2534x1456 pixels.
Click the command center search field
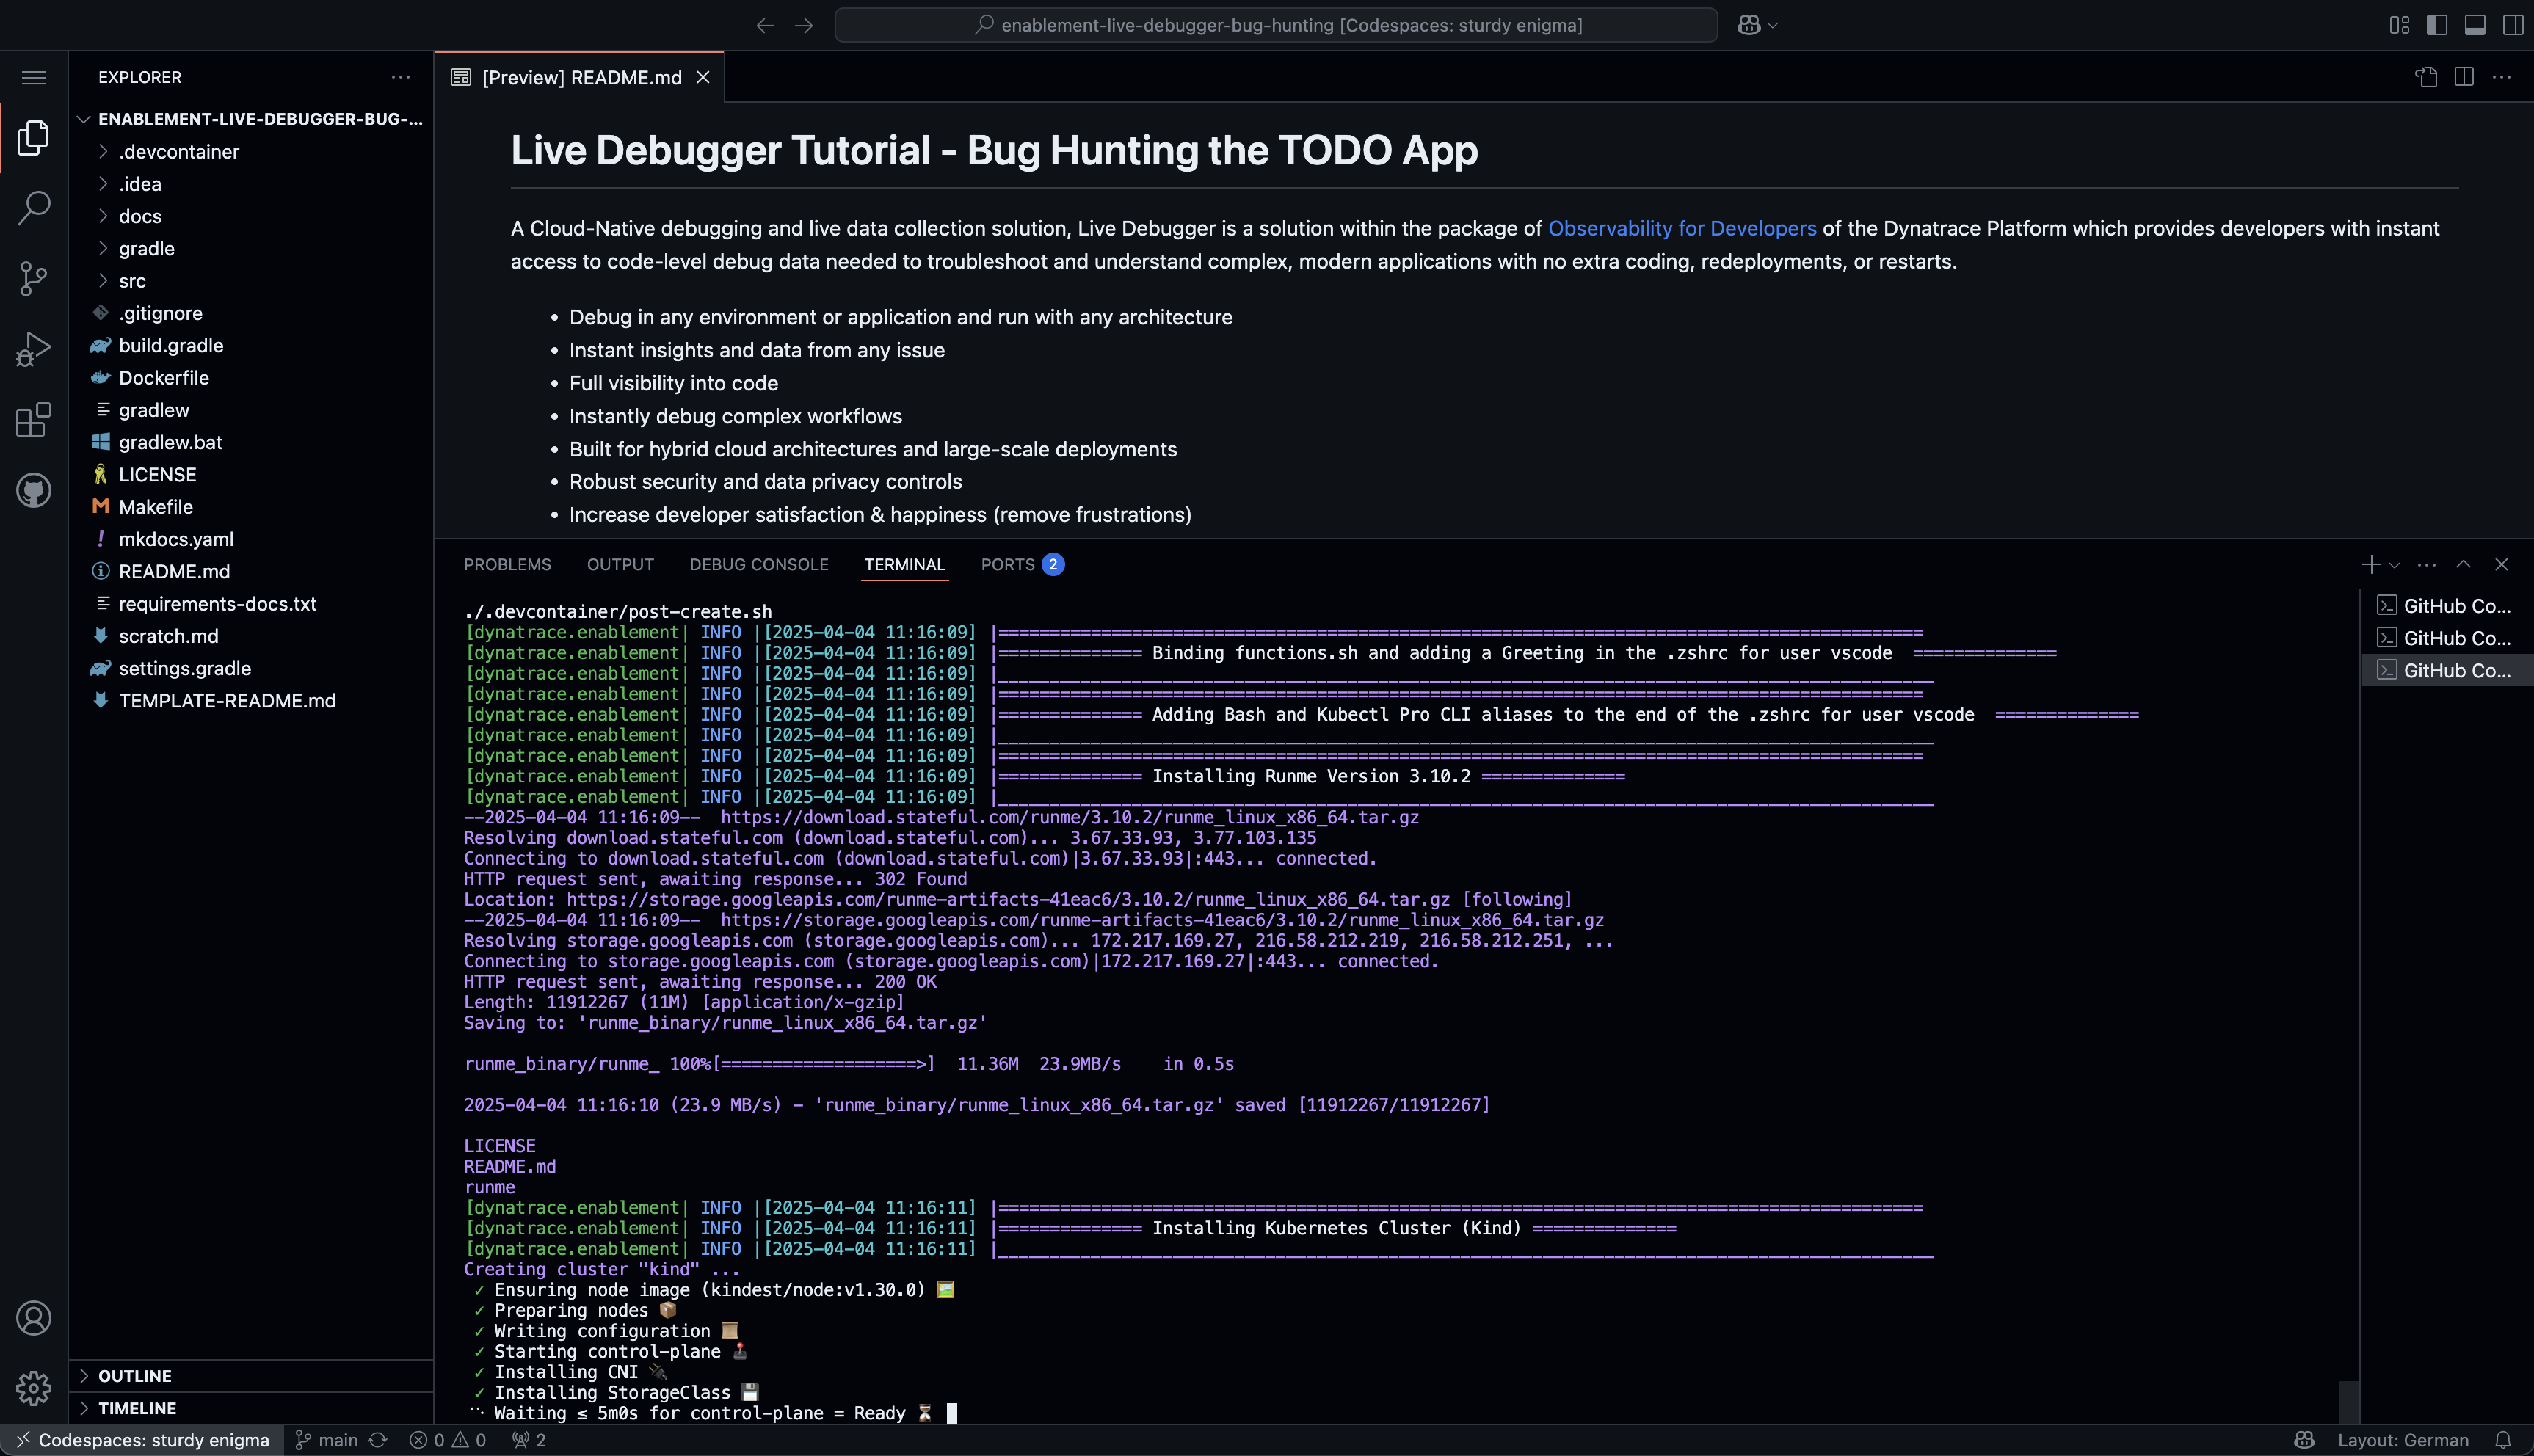(1276, 25)
